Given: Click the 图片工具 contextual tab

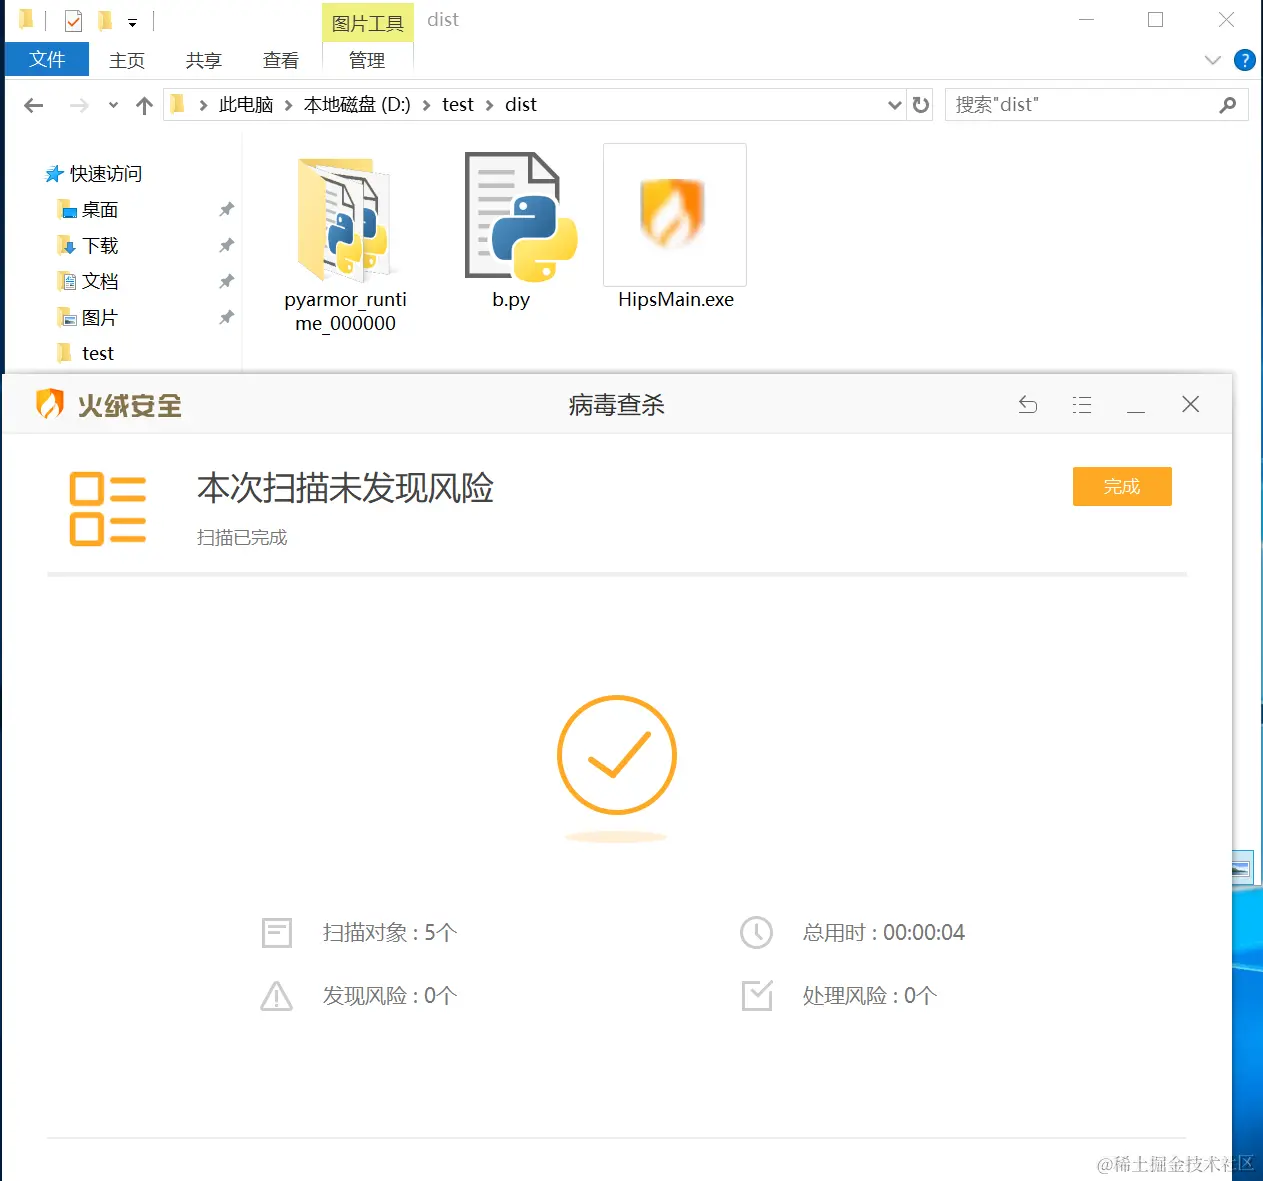Looking at the screenshot, I should pos(368,23).
